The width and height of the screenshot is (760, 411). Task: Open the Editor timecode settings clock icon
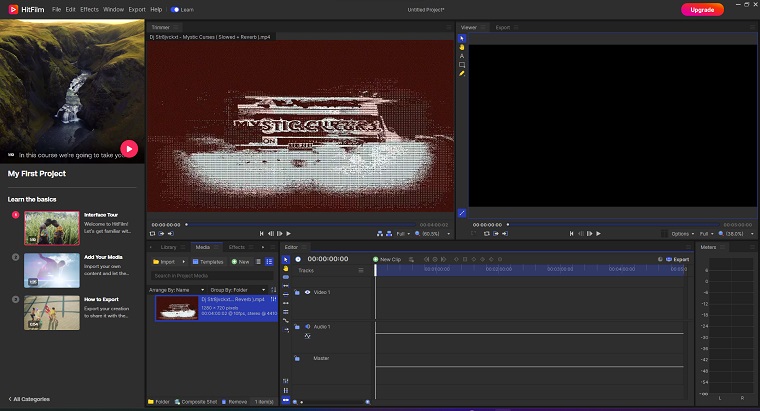[298, 259]
